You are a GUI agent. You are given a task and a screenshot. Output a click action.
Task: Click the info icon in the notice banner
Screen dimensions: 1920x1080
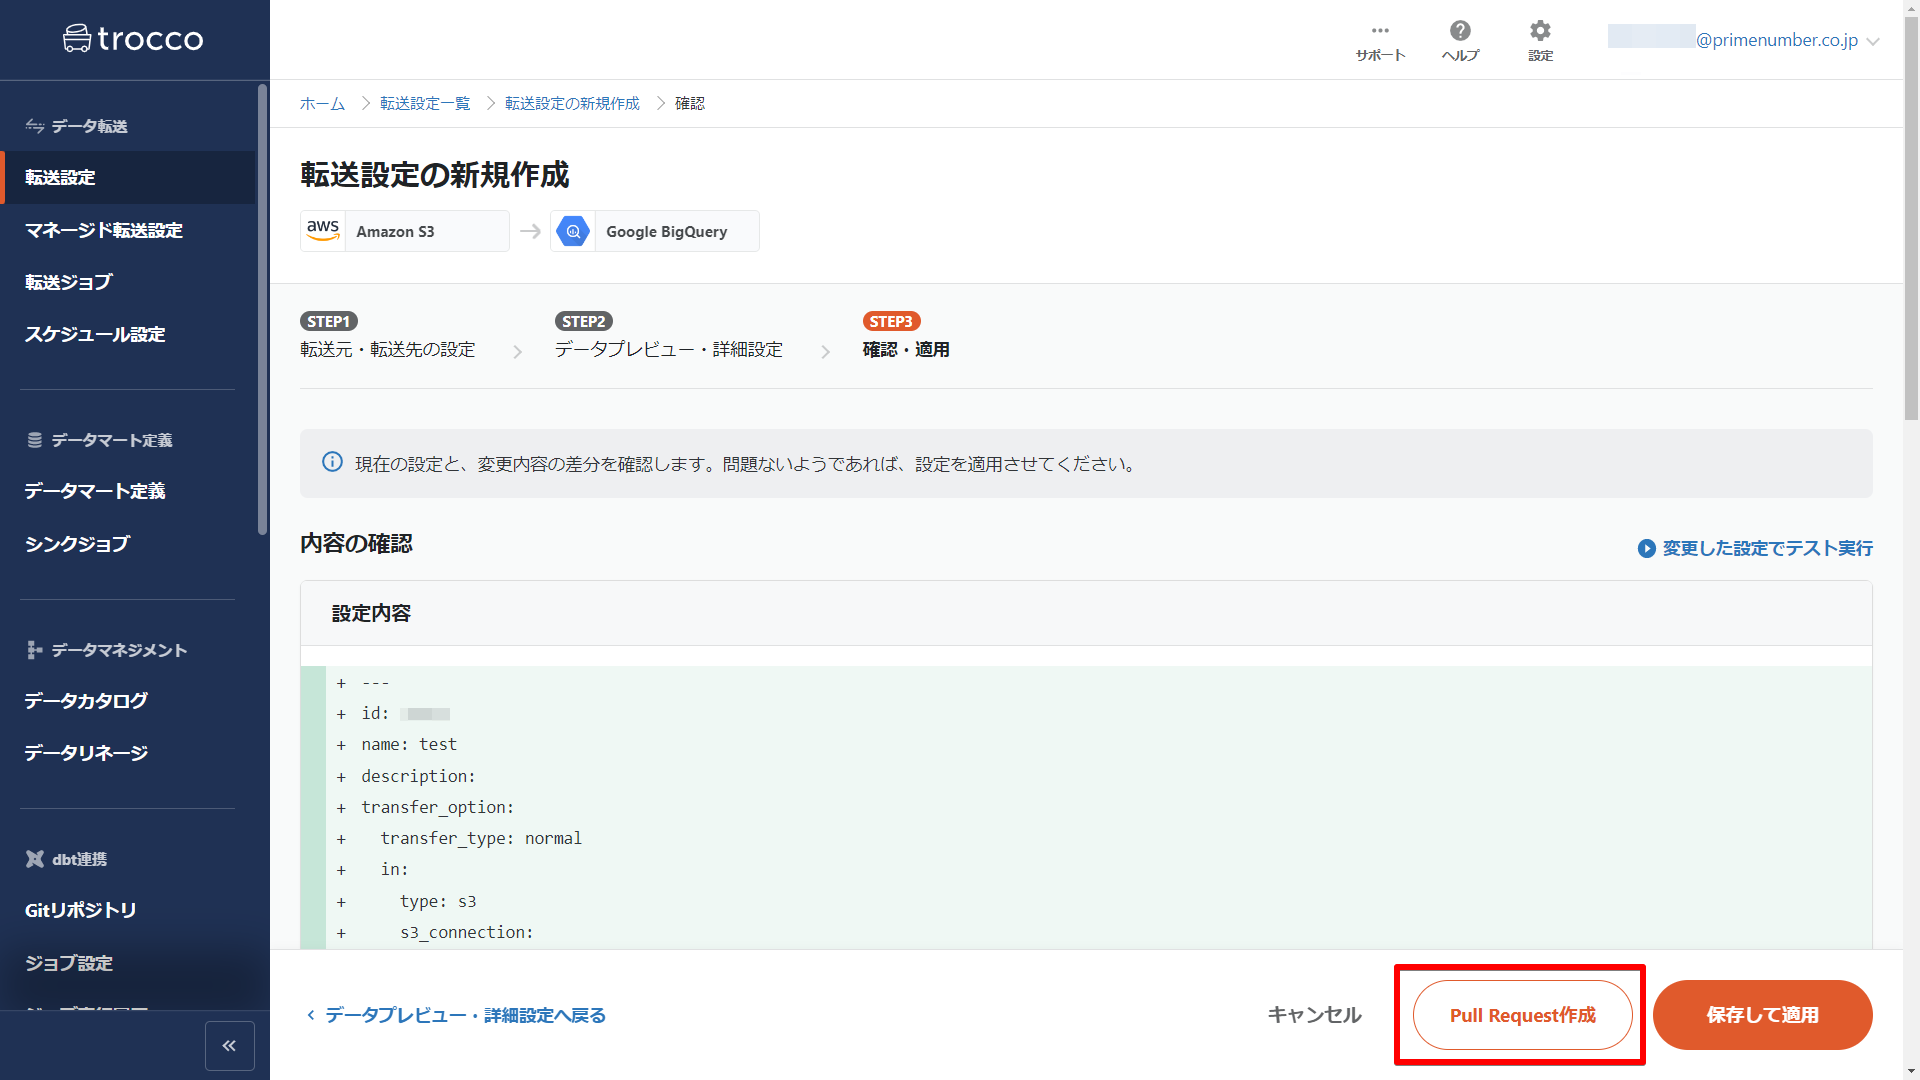pos(332,462)
